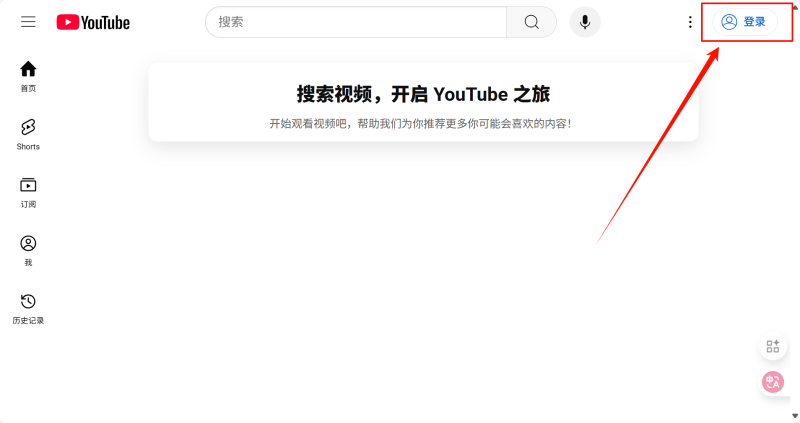Expand the hamburger guide menu
This screenshot has width=800, height=423.
28,22
